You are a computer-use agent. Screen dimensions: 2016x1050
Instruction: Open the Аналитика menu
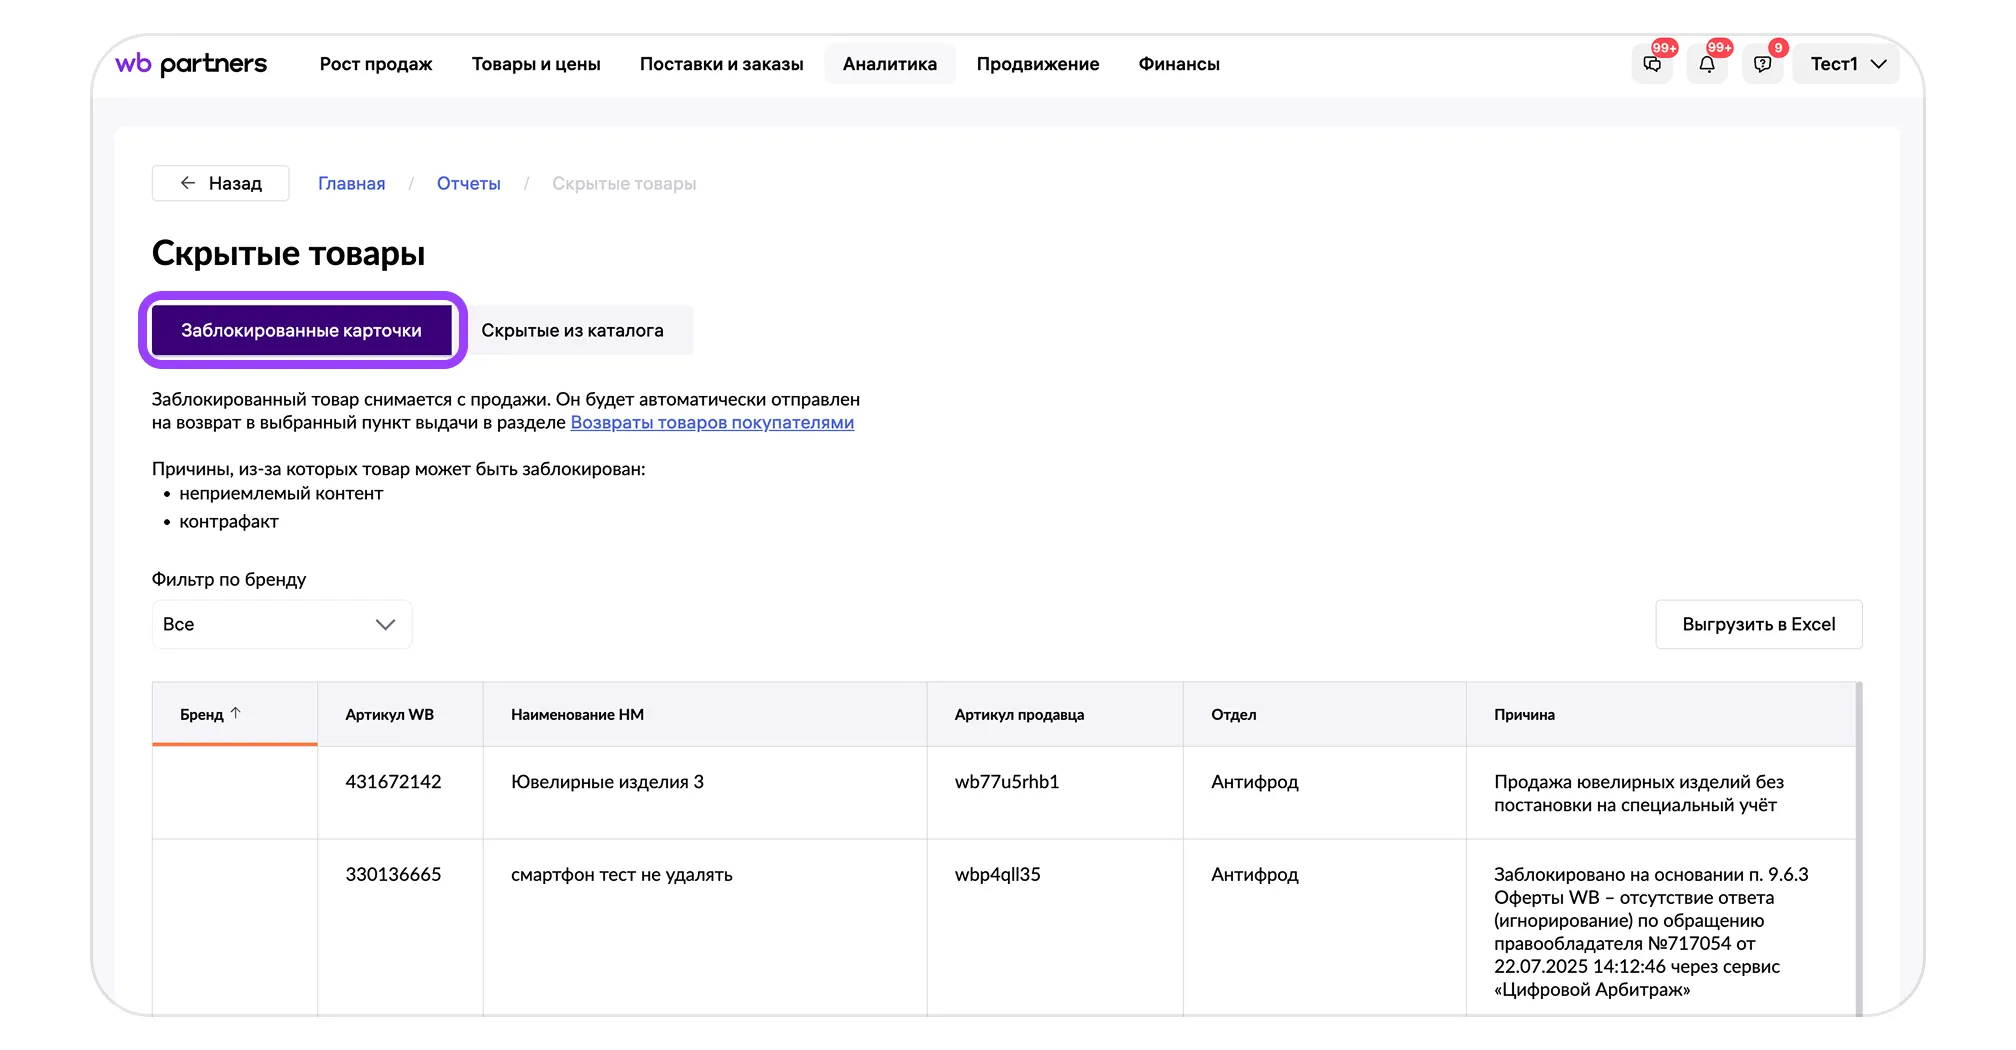point(889,64)
